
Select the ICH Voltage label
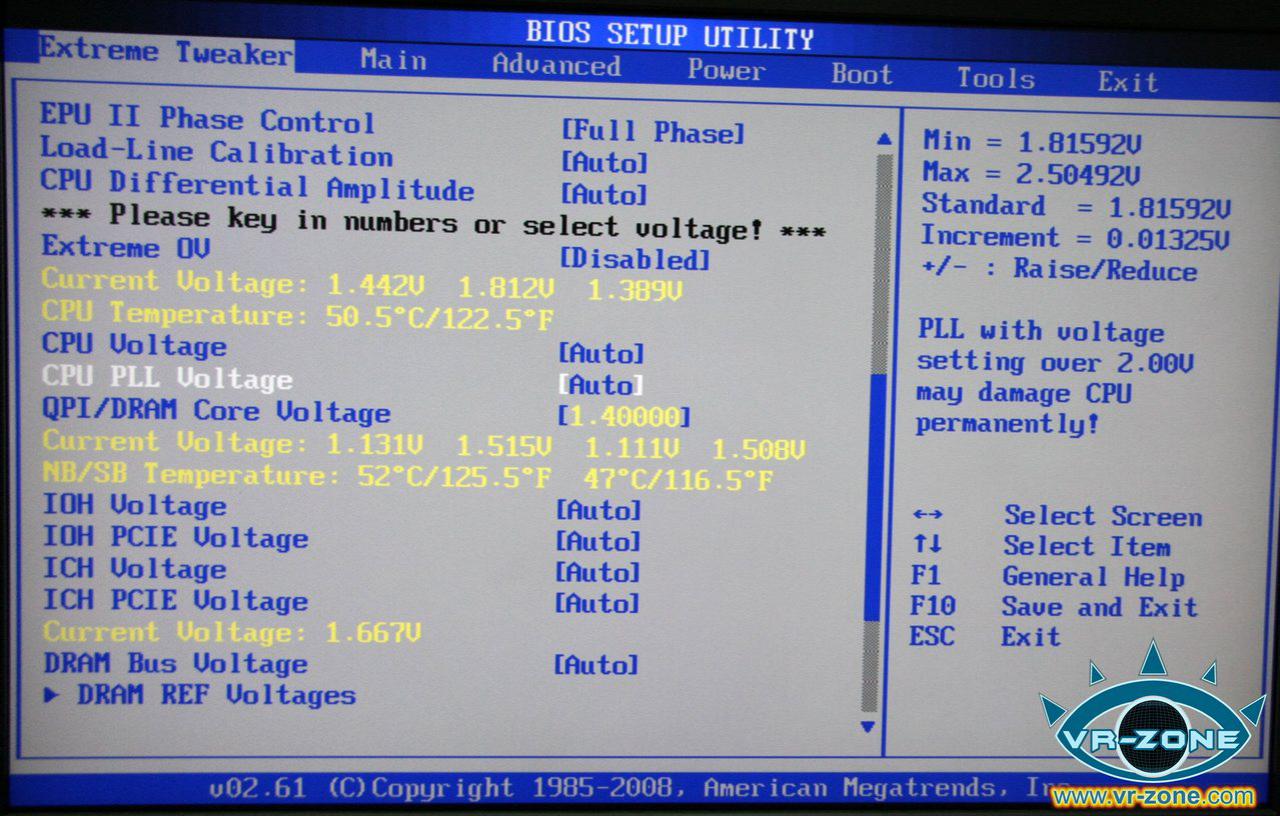(x=134, y=569)
